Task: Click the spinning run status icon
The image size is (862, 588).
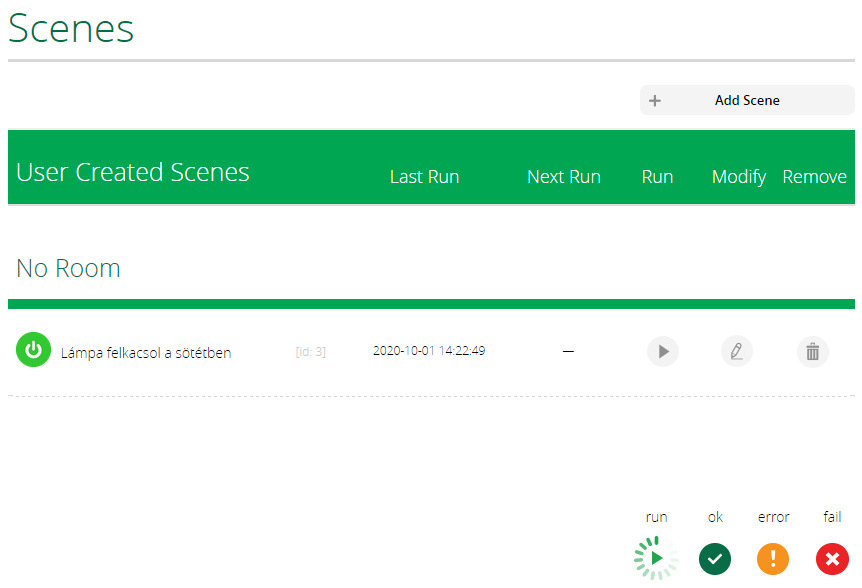Action: 656,558
